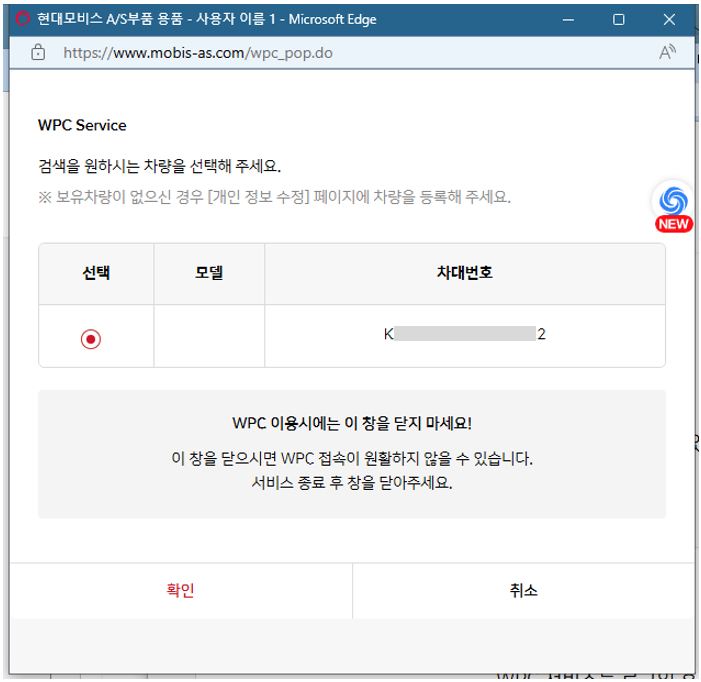Click the 선택 column header

point(96,273)
